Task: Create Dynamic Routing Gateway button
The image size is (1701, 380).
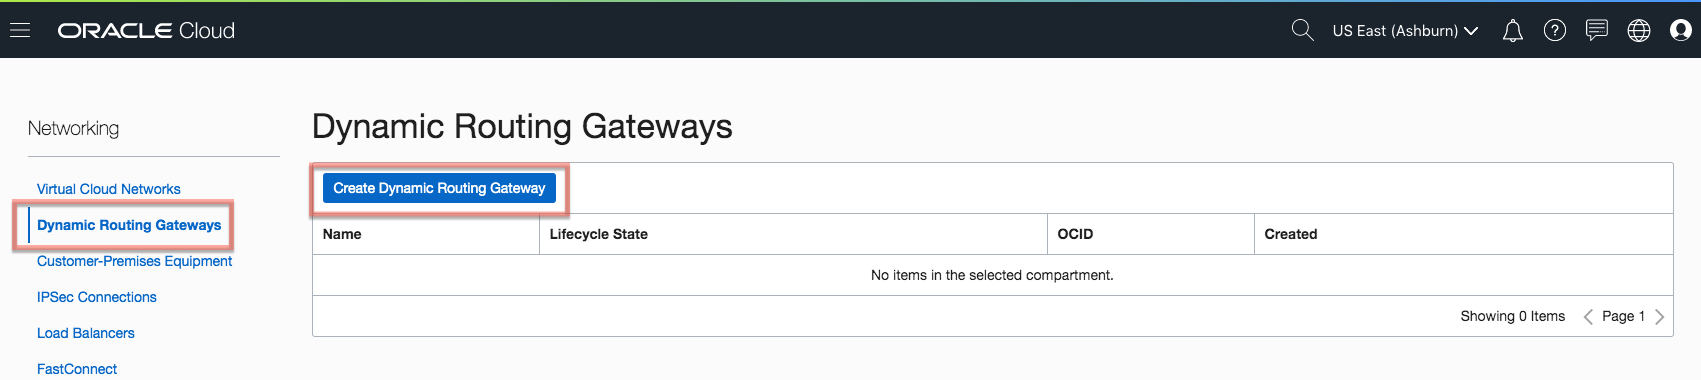Action: 439,188
